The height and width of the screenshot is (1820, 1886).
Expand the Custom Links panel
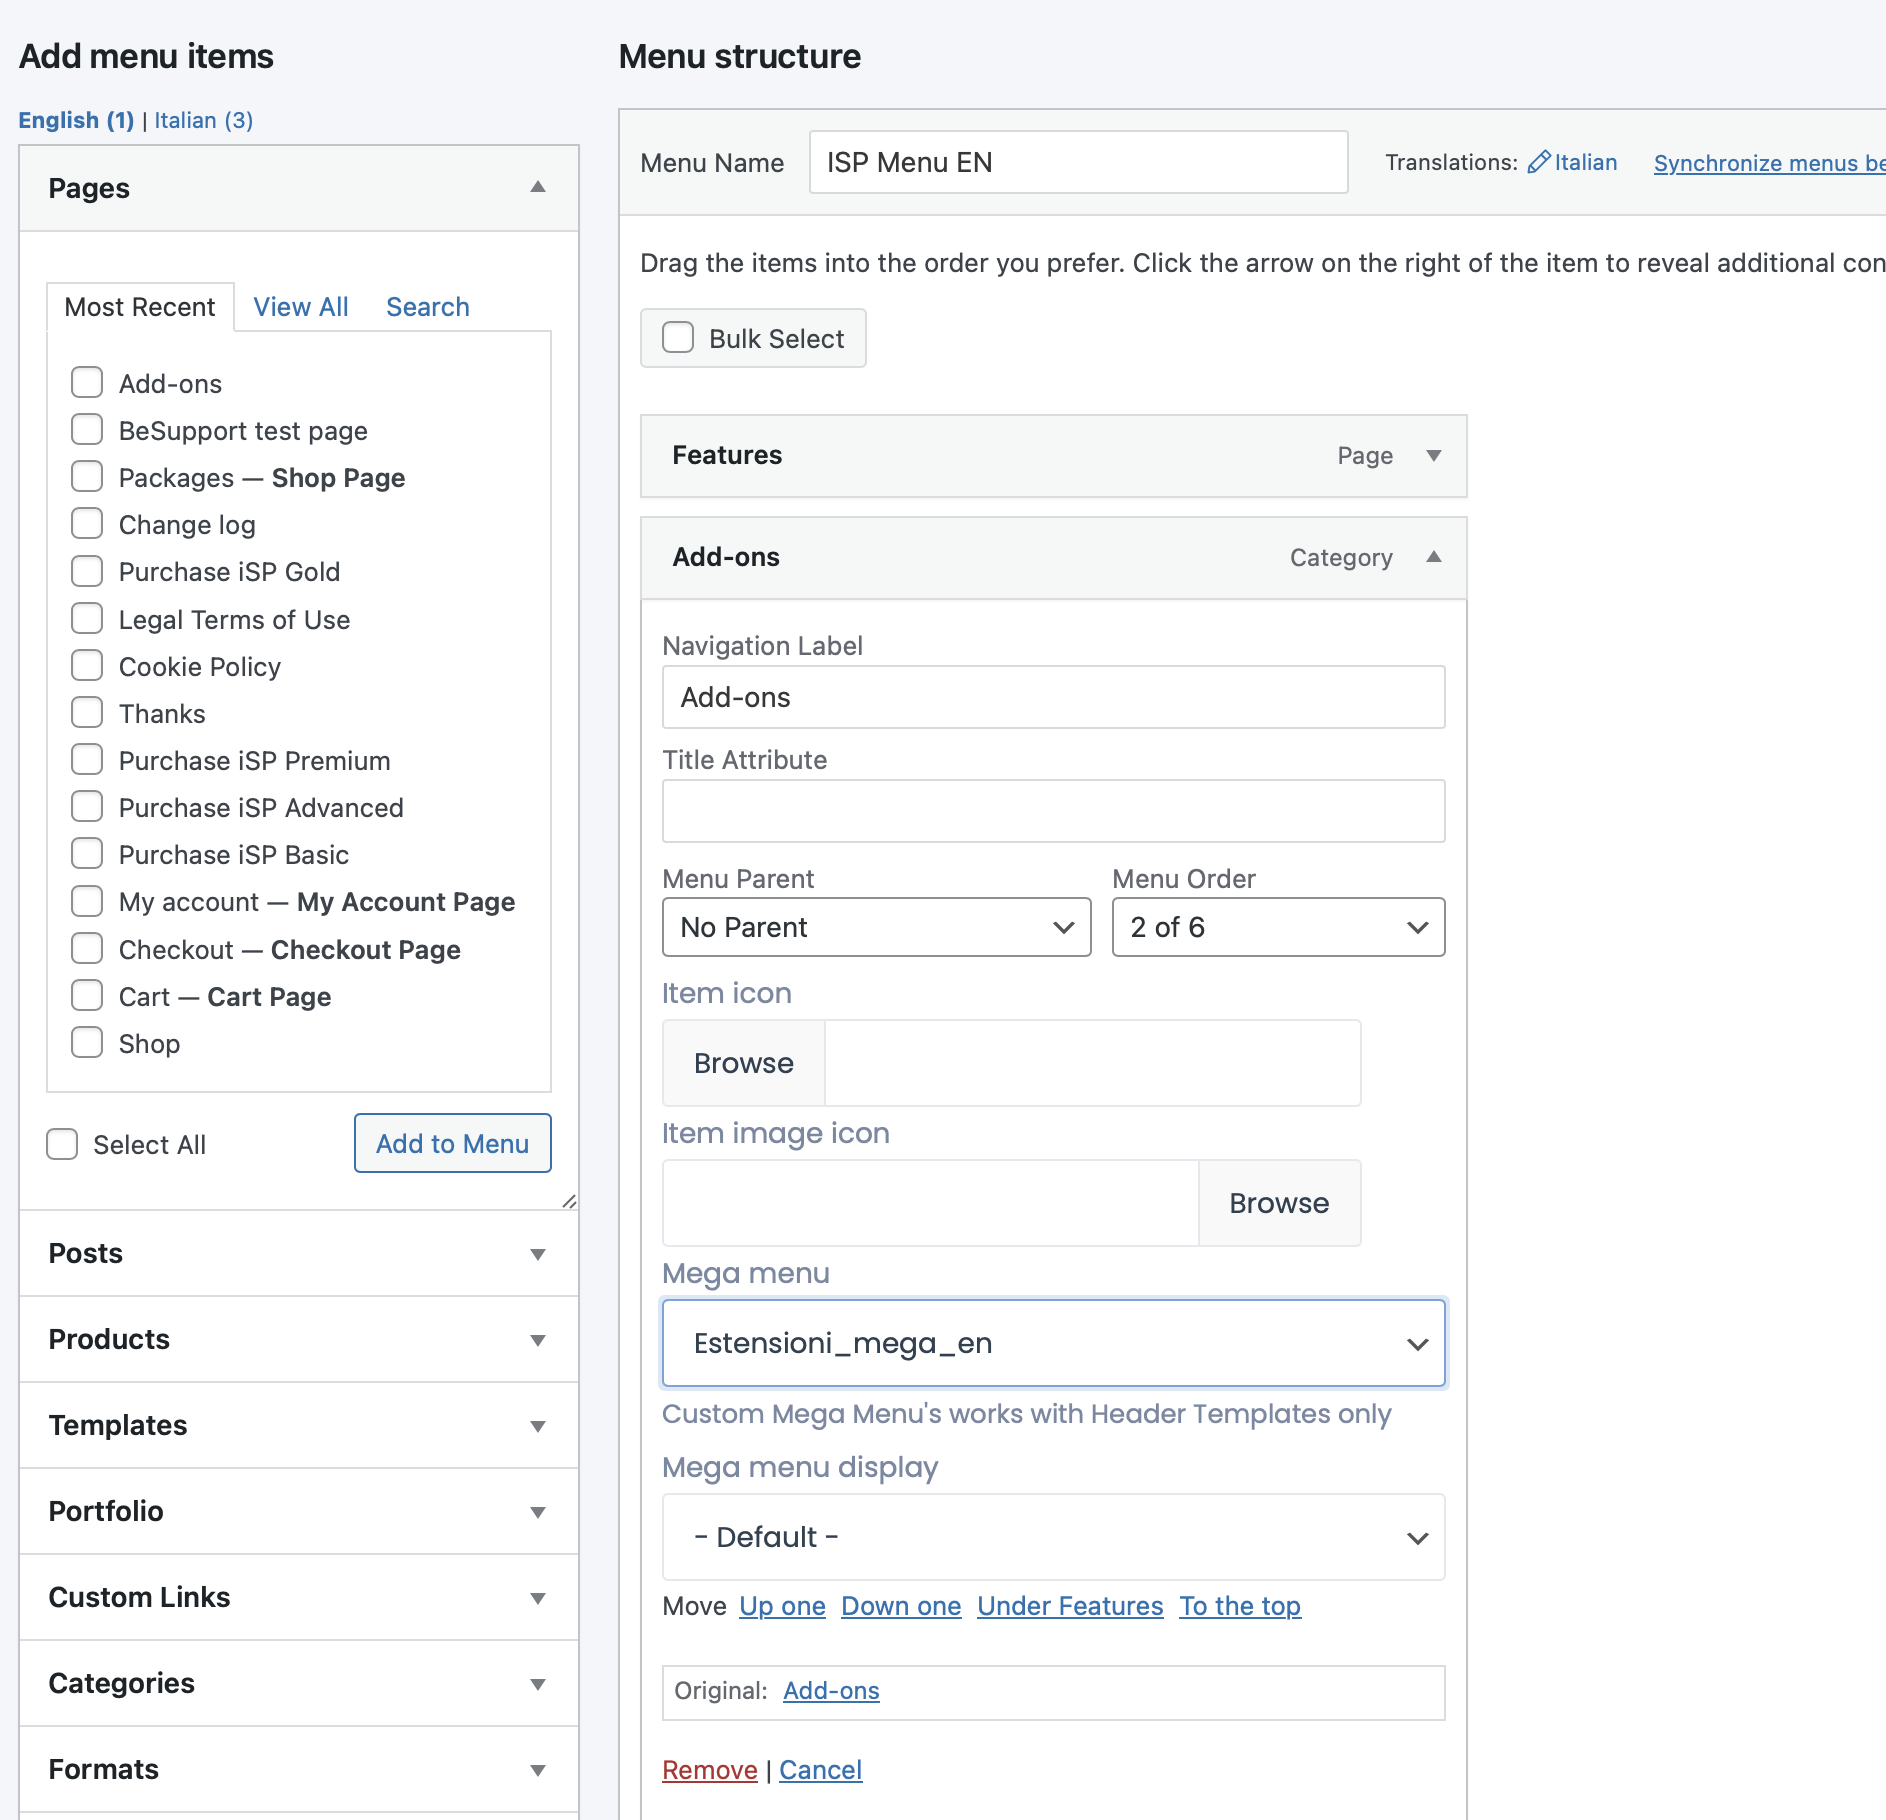coord(538,1598)
